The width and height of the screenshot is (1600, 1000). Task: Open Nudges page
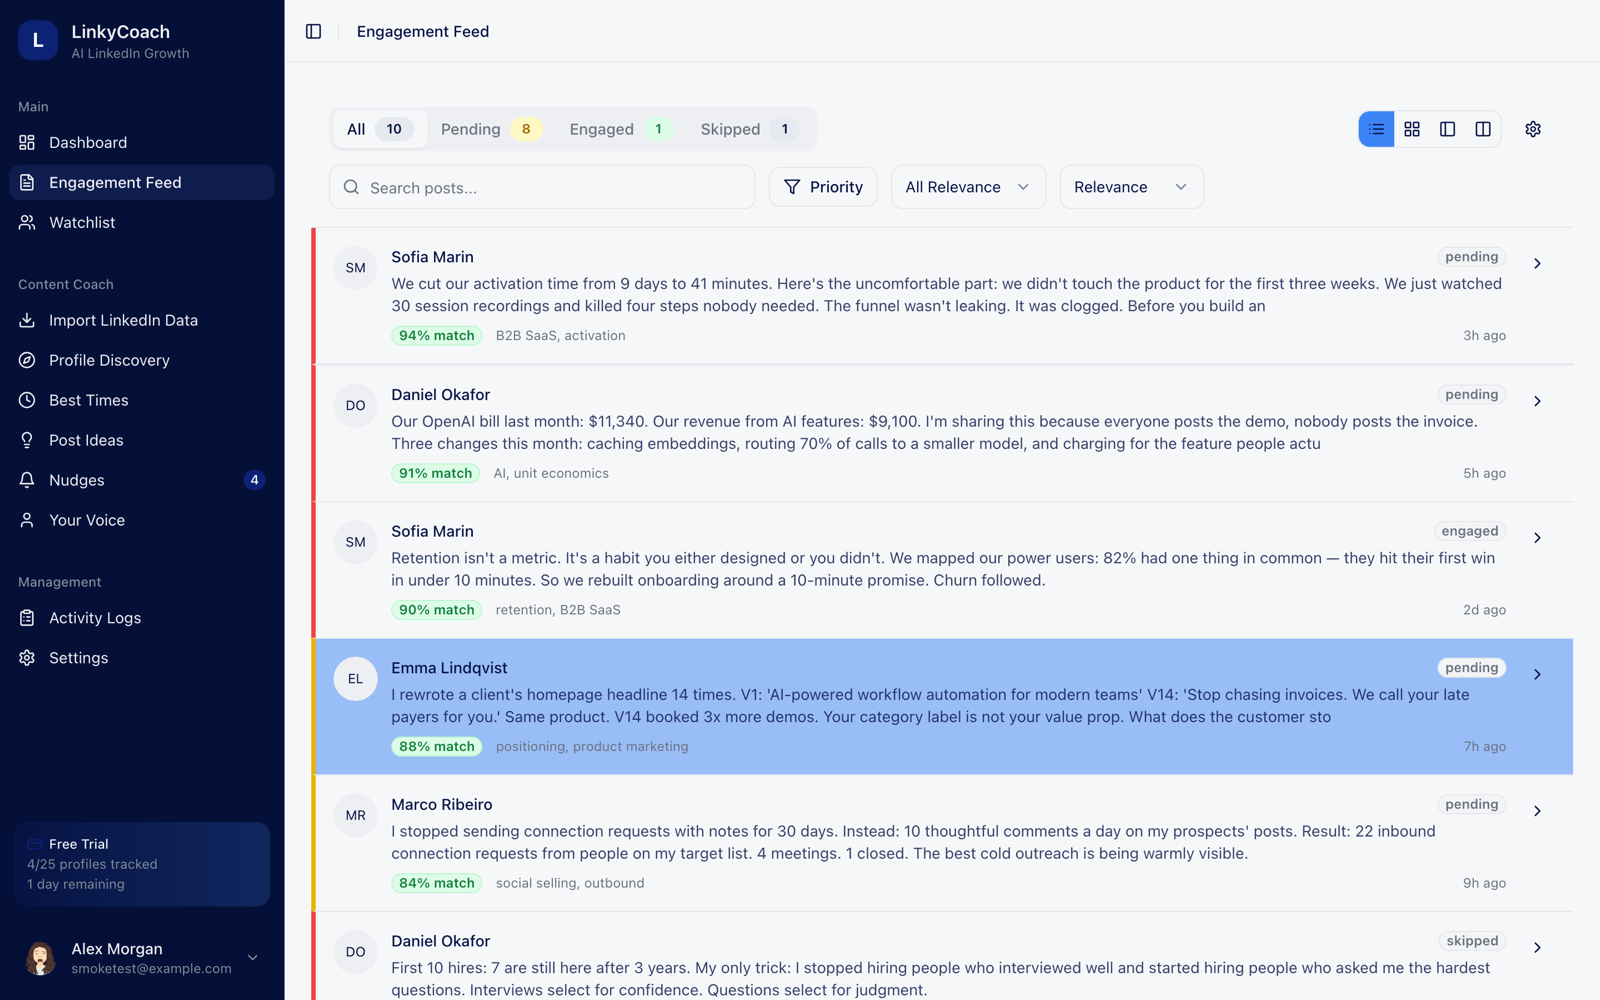(142, 480)
